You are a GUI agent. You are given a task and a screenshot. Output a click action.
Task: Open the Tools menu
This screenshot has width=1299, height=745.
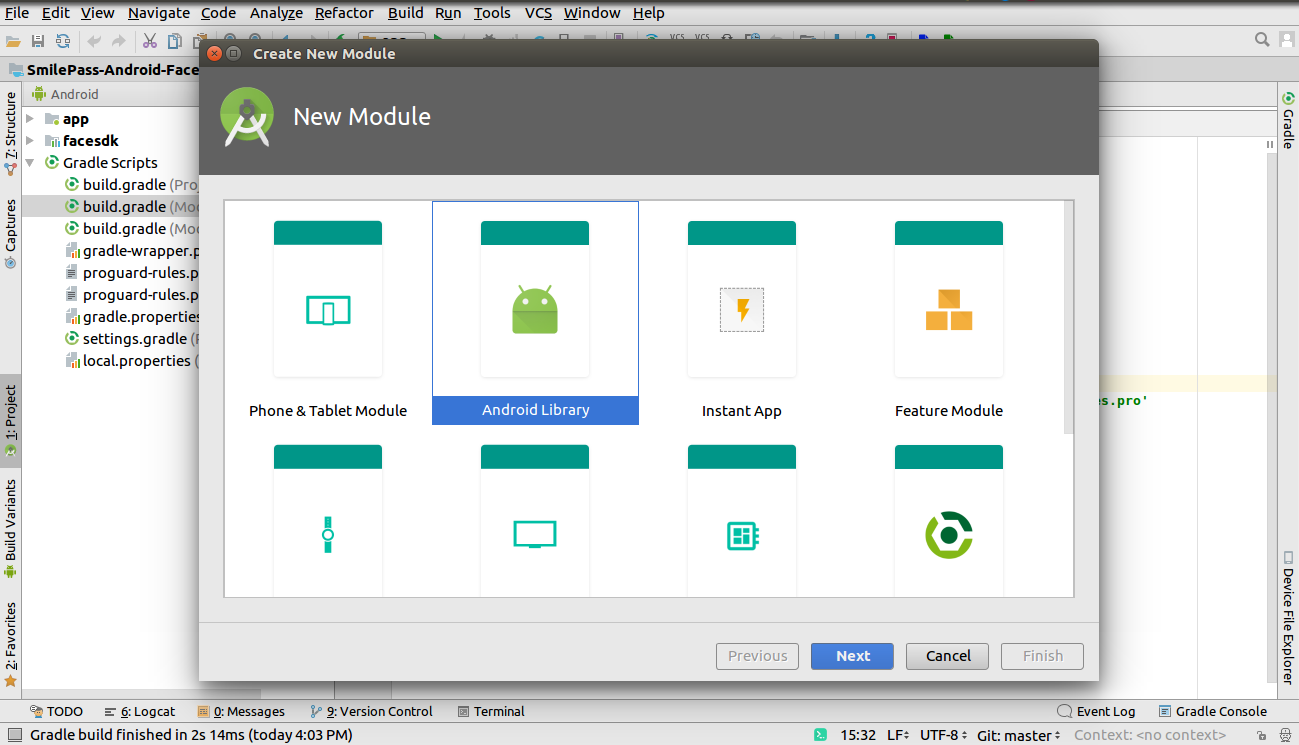point(492,13)
